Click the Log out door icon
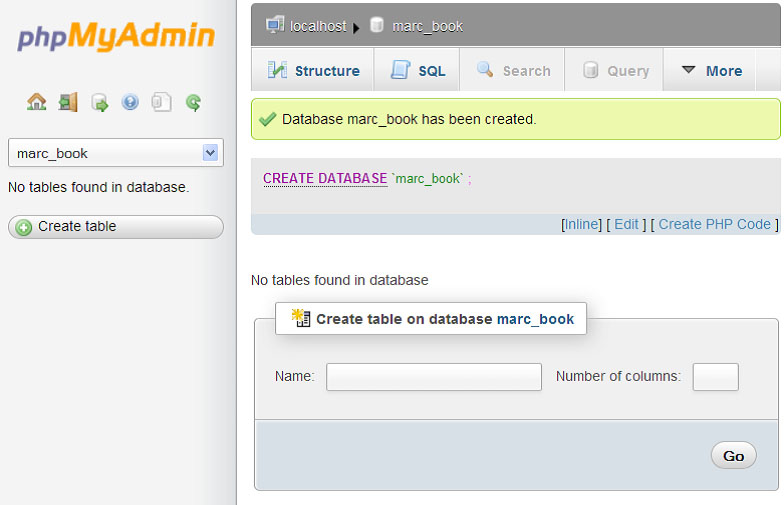This screenshot has height=505, width=784. (x=68, y=102)
